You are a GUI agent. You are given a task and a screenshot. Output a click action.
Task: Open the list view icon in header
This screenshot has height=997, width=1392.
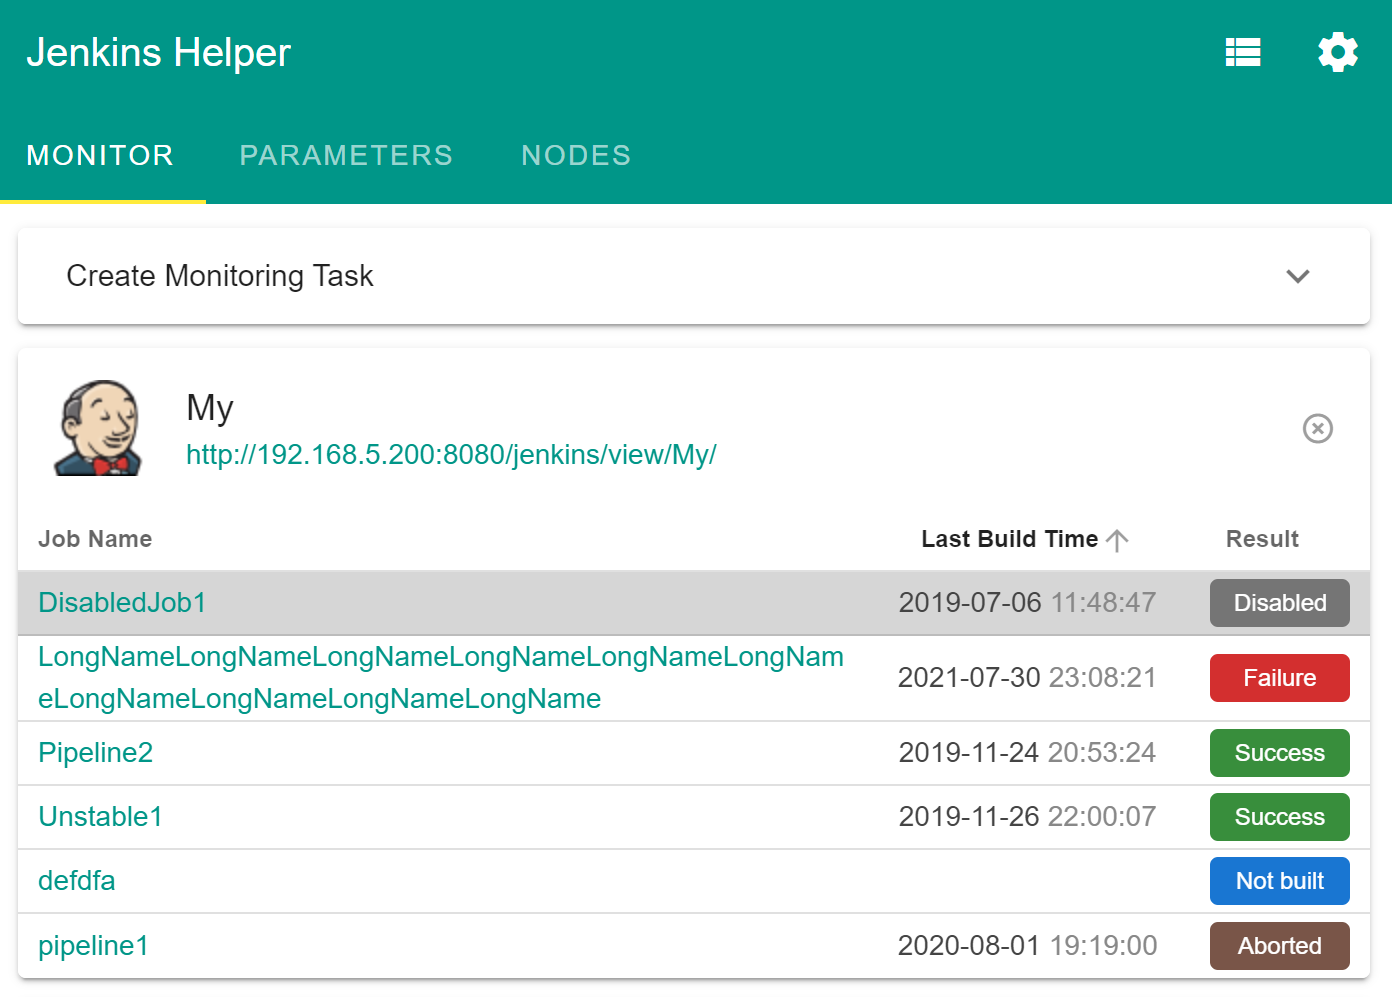1243,52
